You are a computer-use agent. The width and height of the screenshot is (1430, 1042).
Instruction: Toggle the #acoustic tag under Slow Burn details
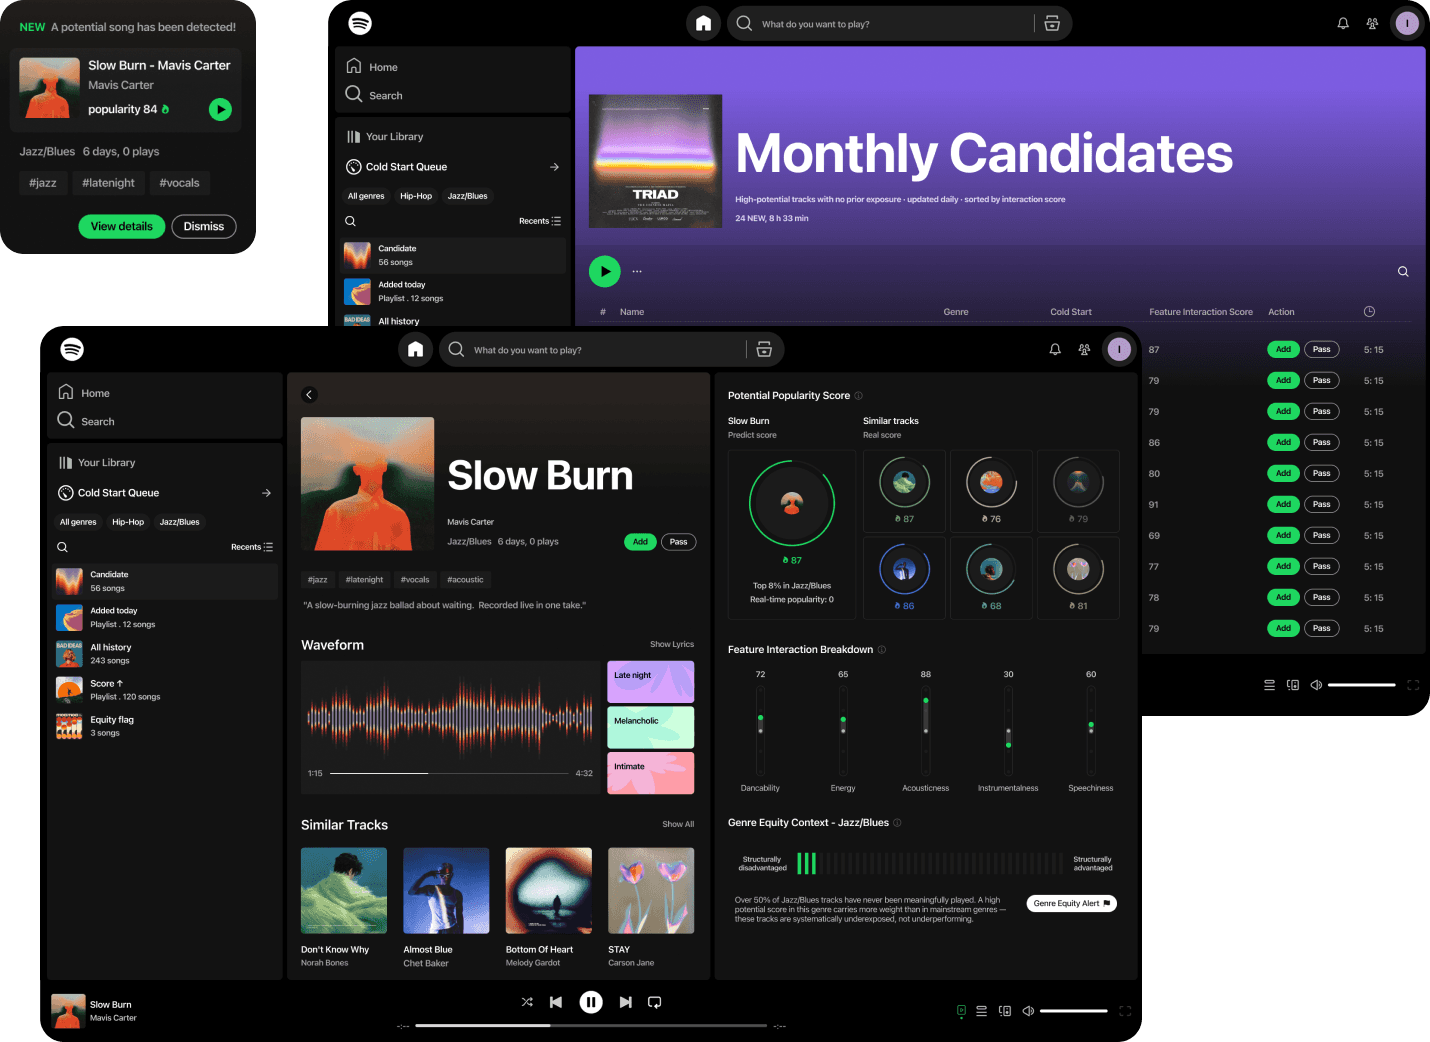pyautogui.click(x=465, y=580)
